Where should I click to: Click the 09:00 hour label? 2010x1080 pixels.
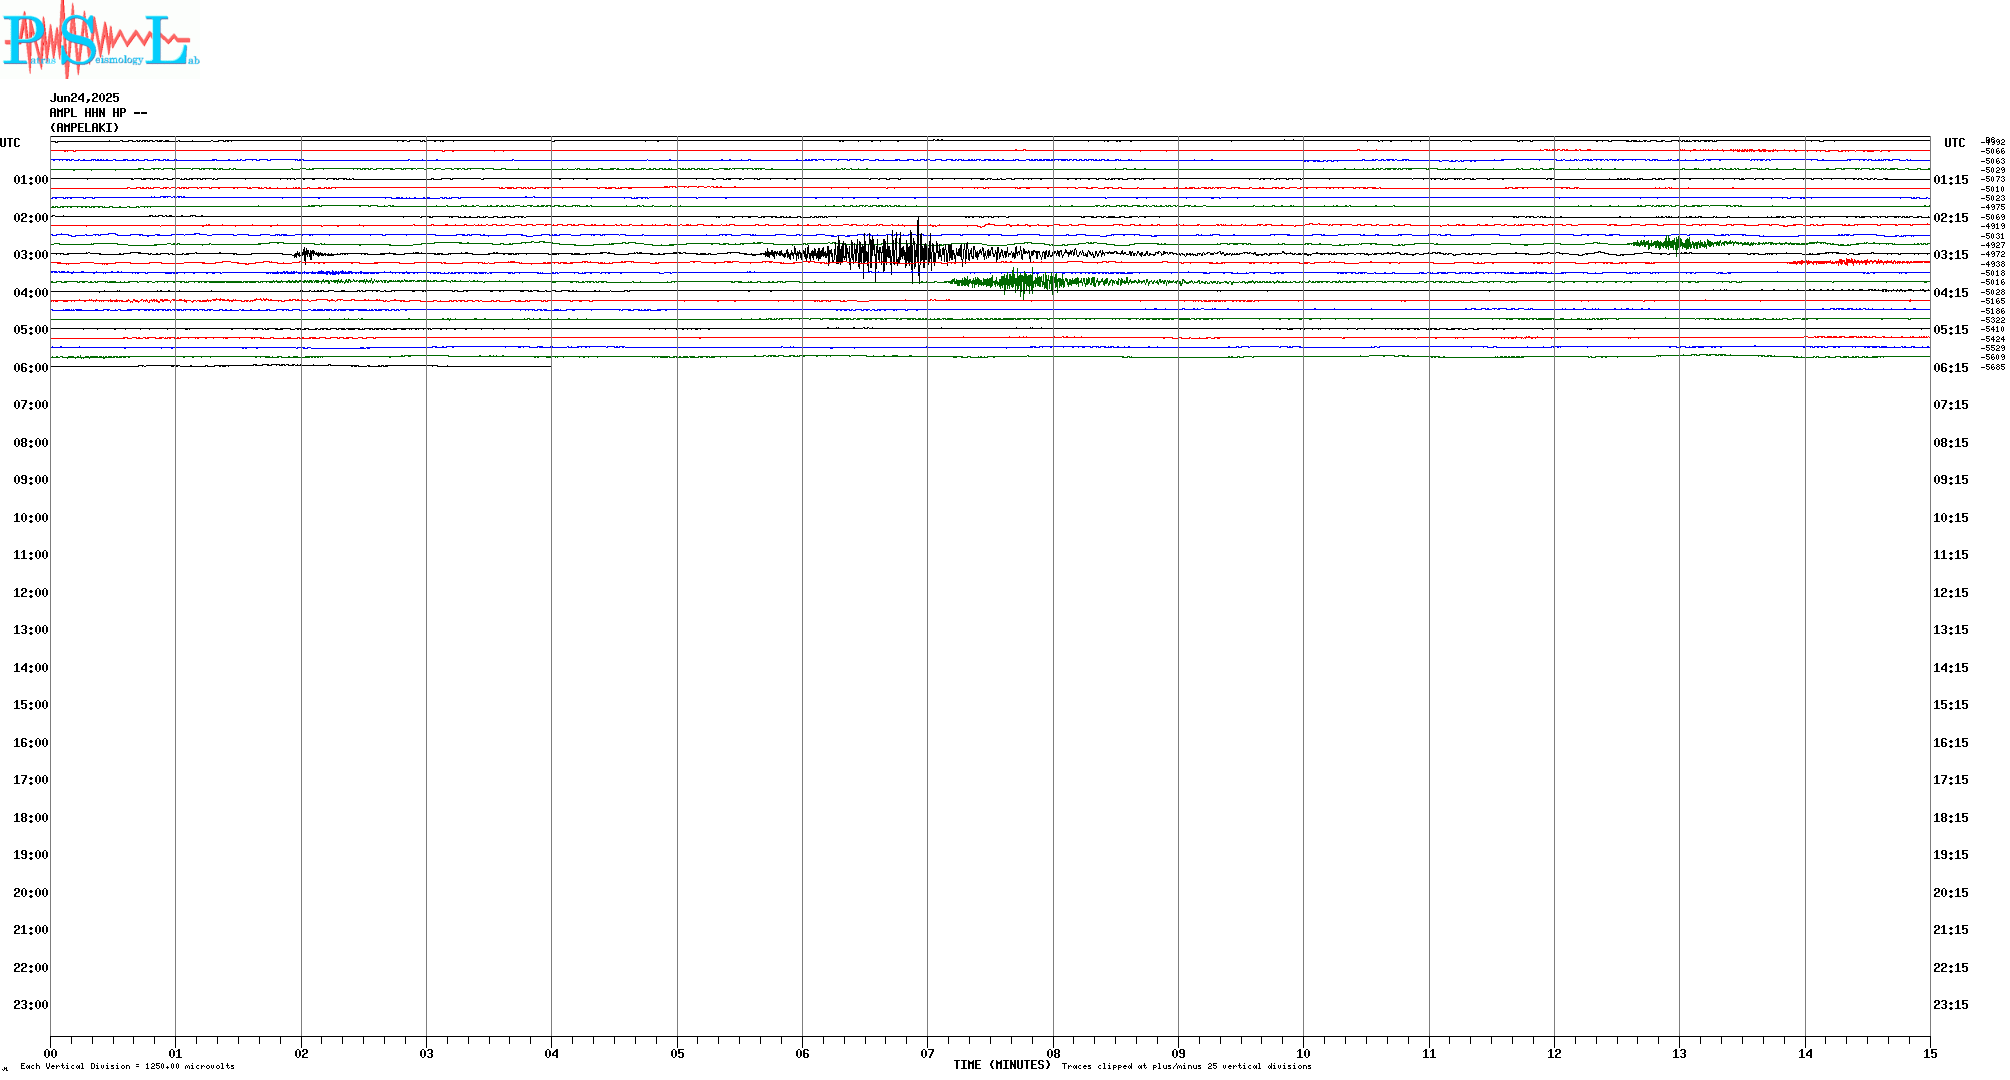(30, 480)
